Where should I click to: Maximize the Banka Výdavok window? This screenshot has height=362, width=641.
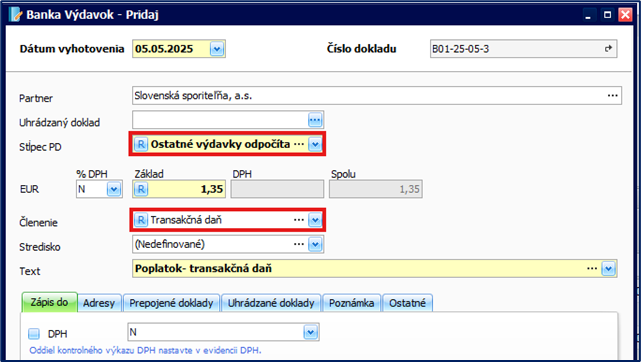[607, 15]
